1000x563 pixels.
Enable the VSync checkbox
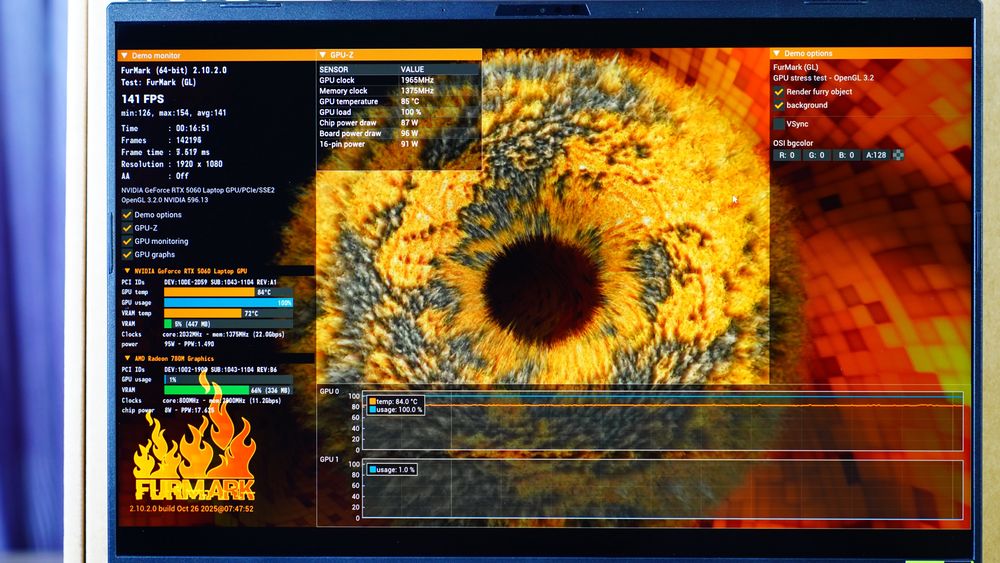click(779, 124)
